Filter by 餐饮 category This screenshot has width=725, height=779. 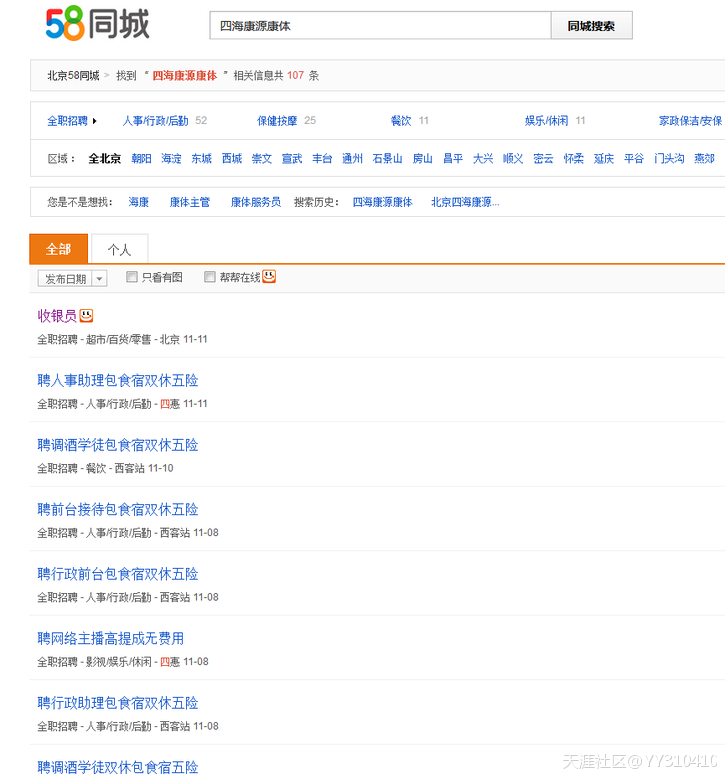401,121
